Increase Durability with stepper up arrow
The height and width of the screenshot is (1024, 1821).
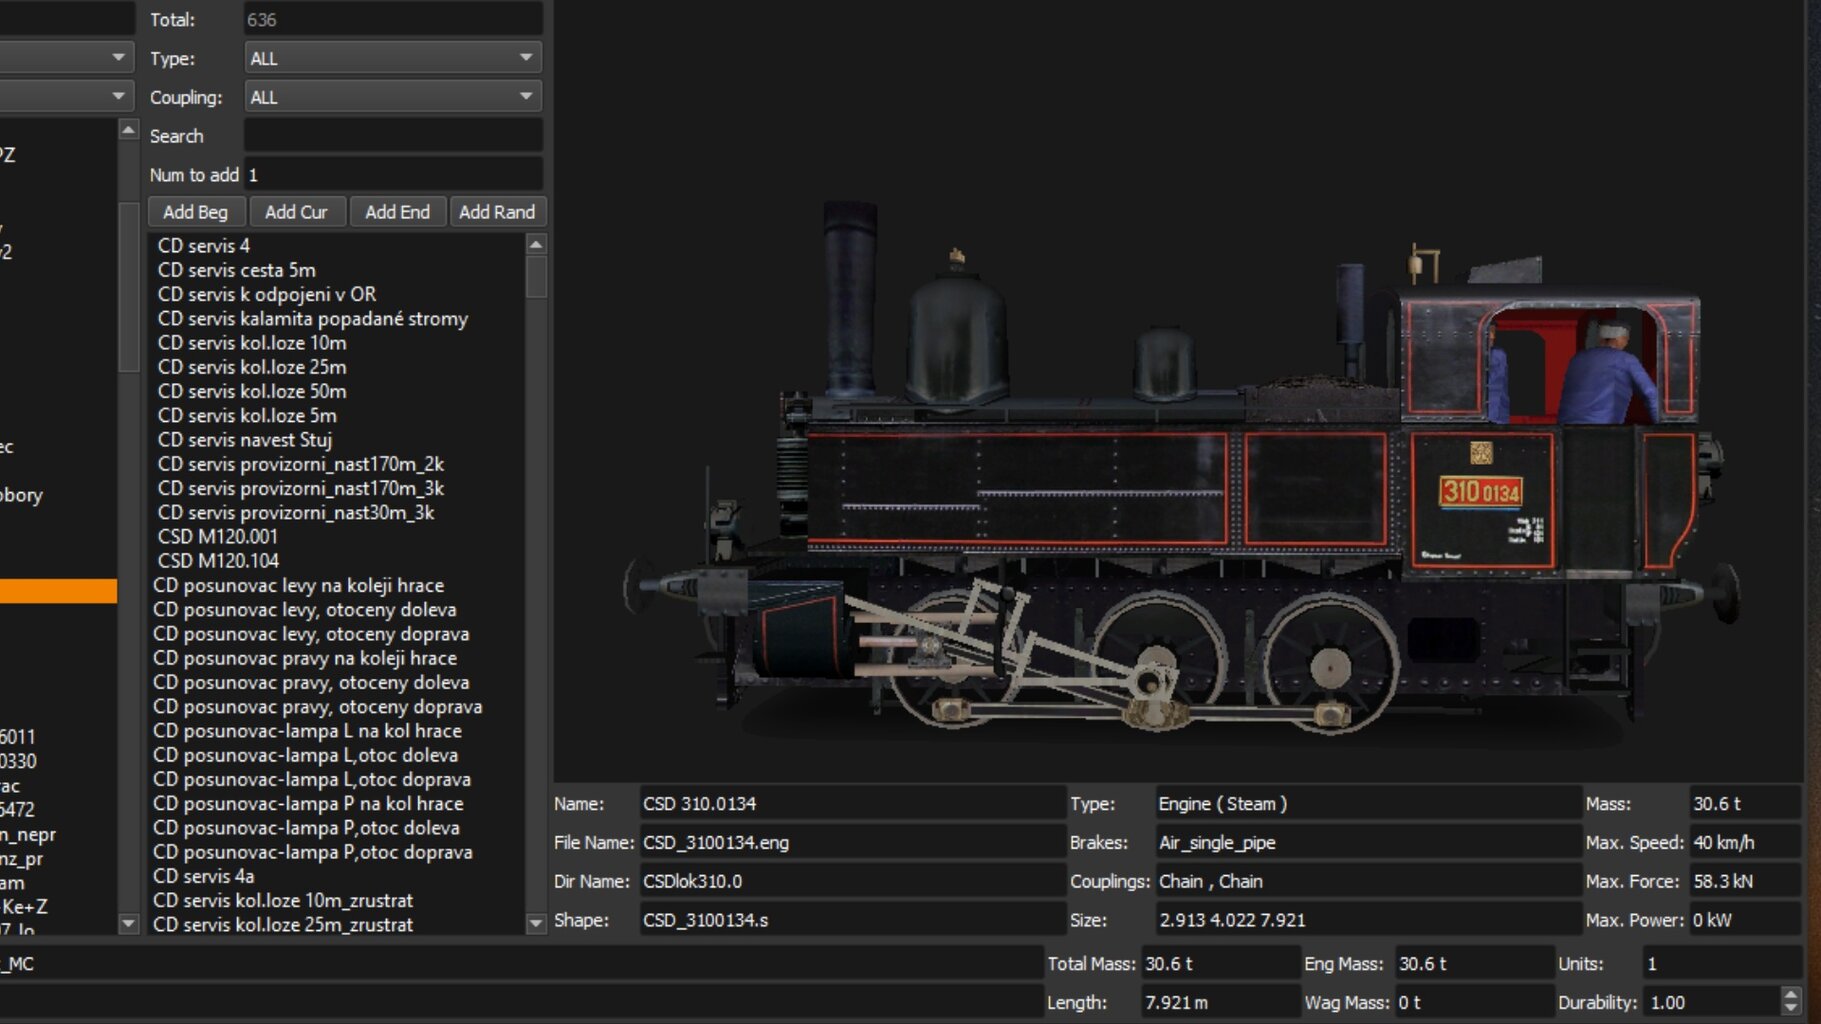[1790, 995]
